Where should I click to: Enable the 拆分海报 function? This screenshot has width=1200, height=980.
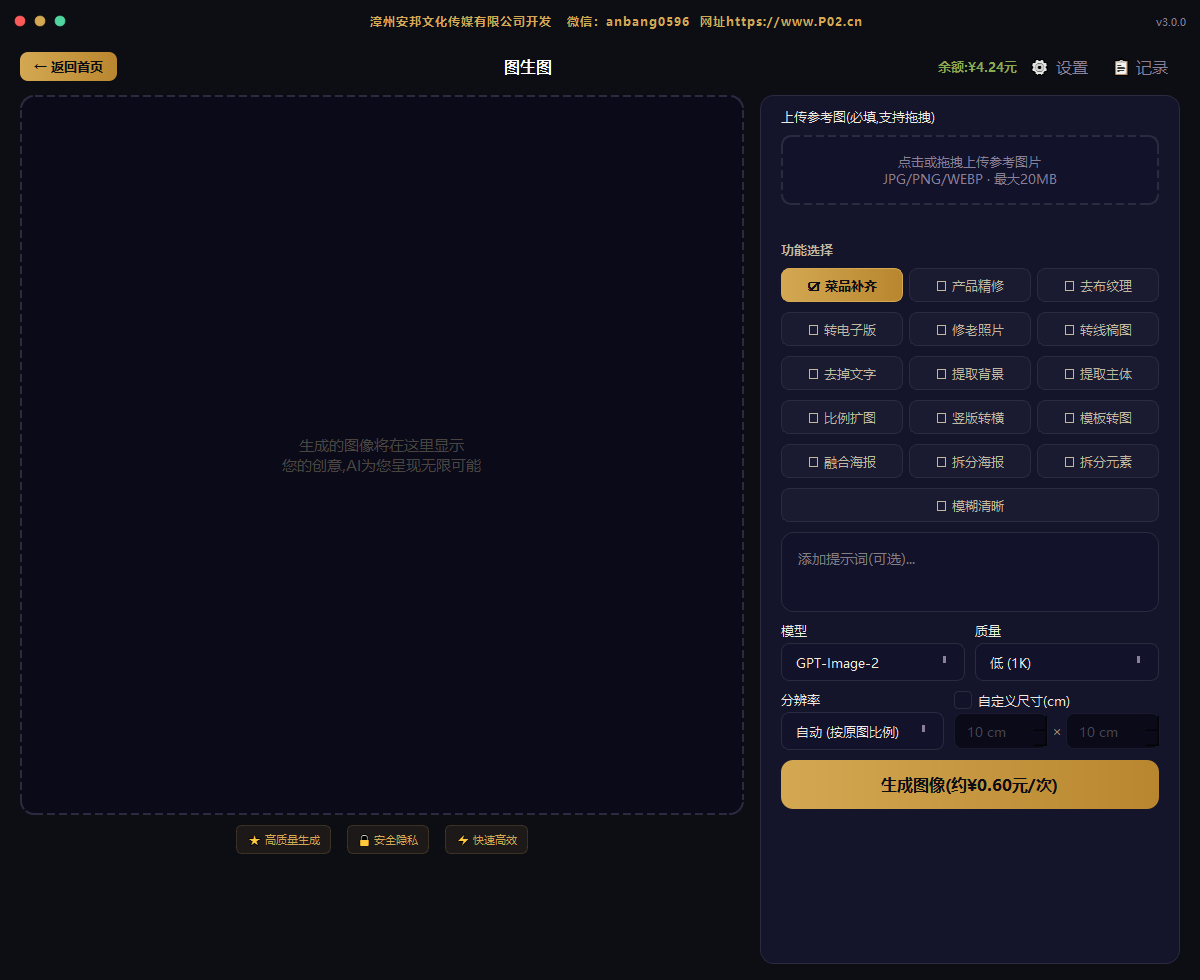coord(970,461)
